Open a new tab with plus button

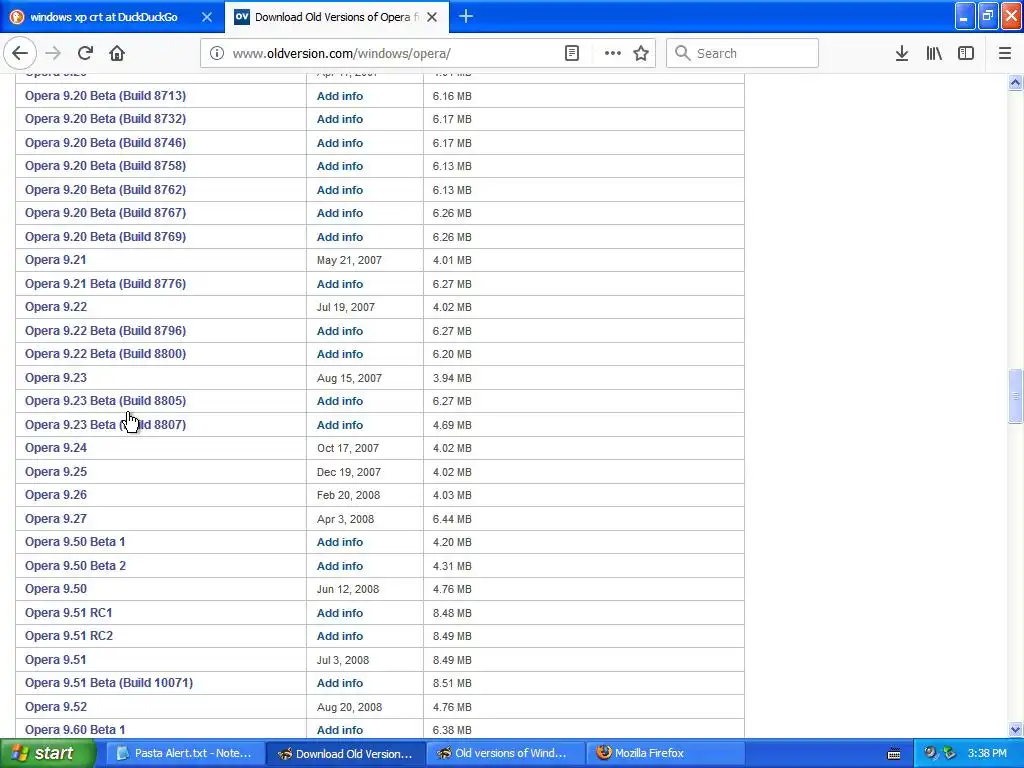(x=466, y=16)
